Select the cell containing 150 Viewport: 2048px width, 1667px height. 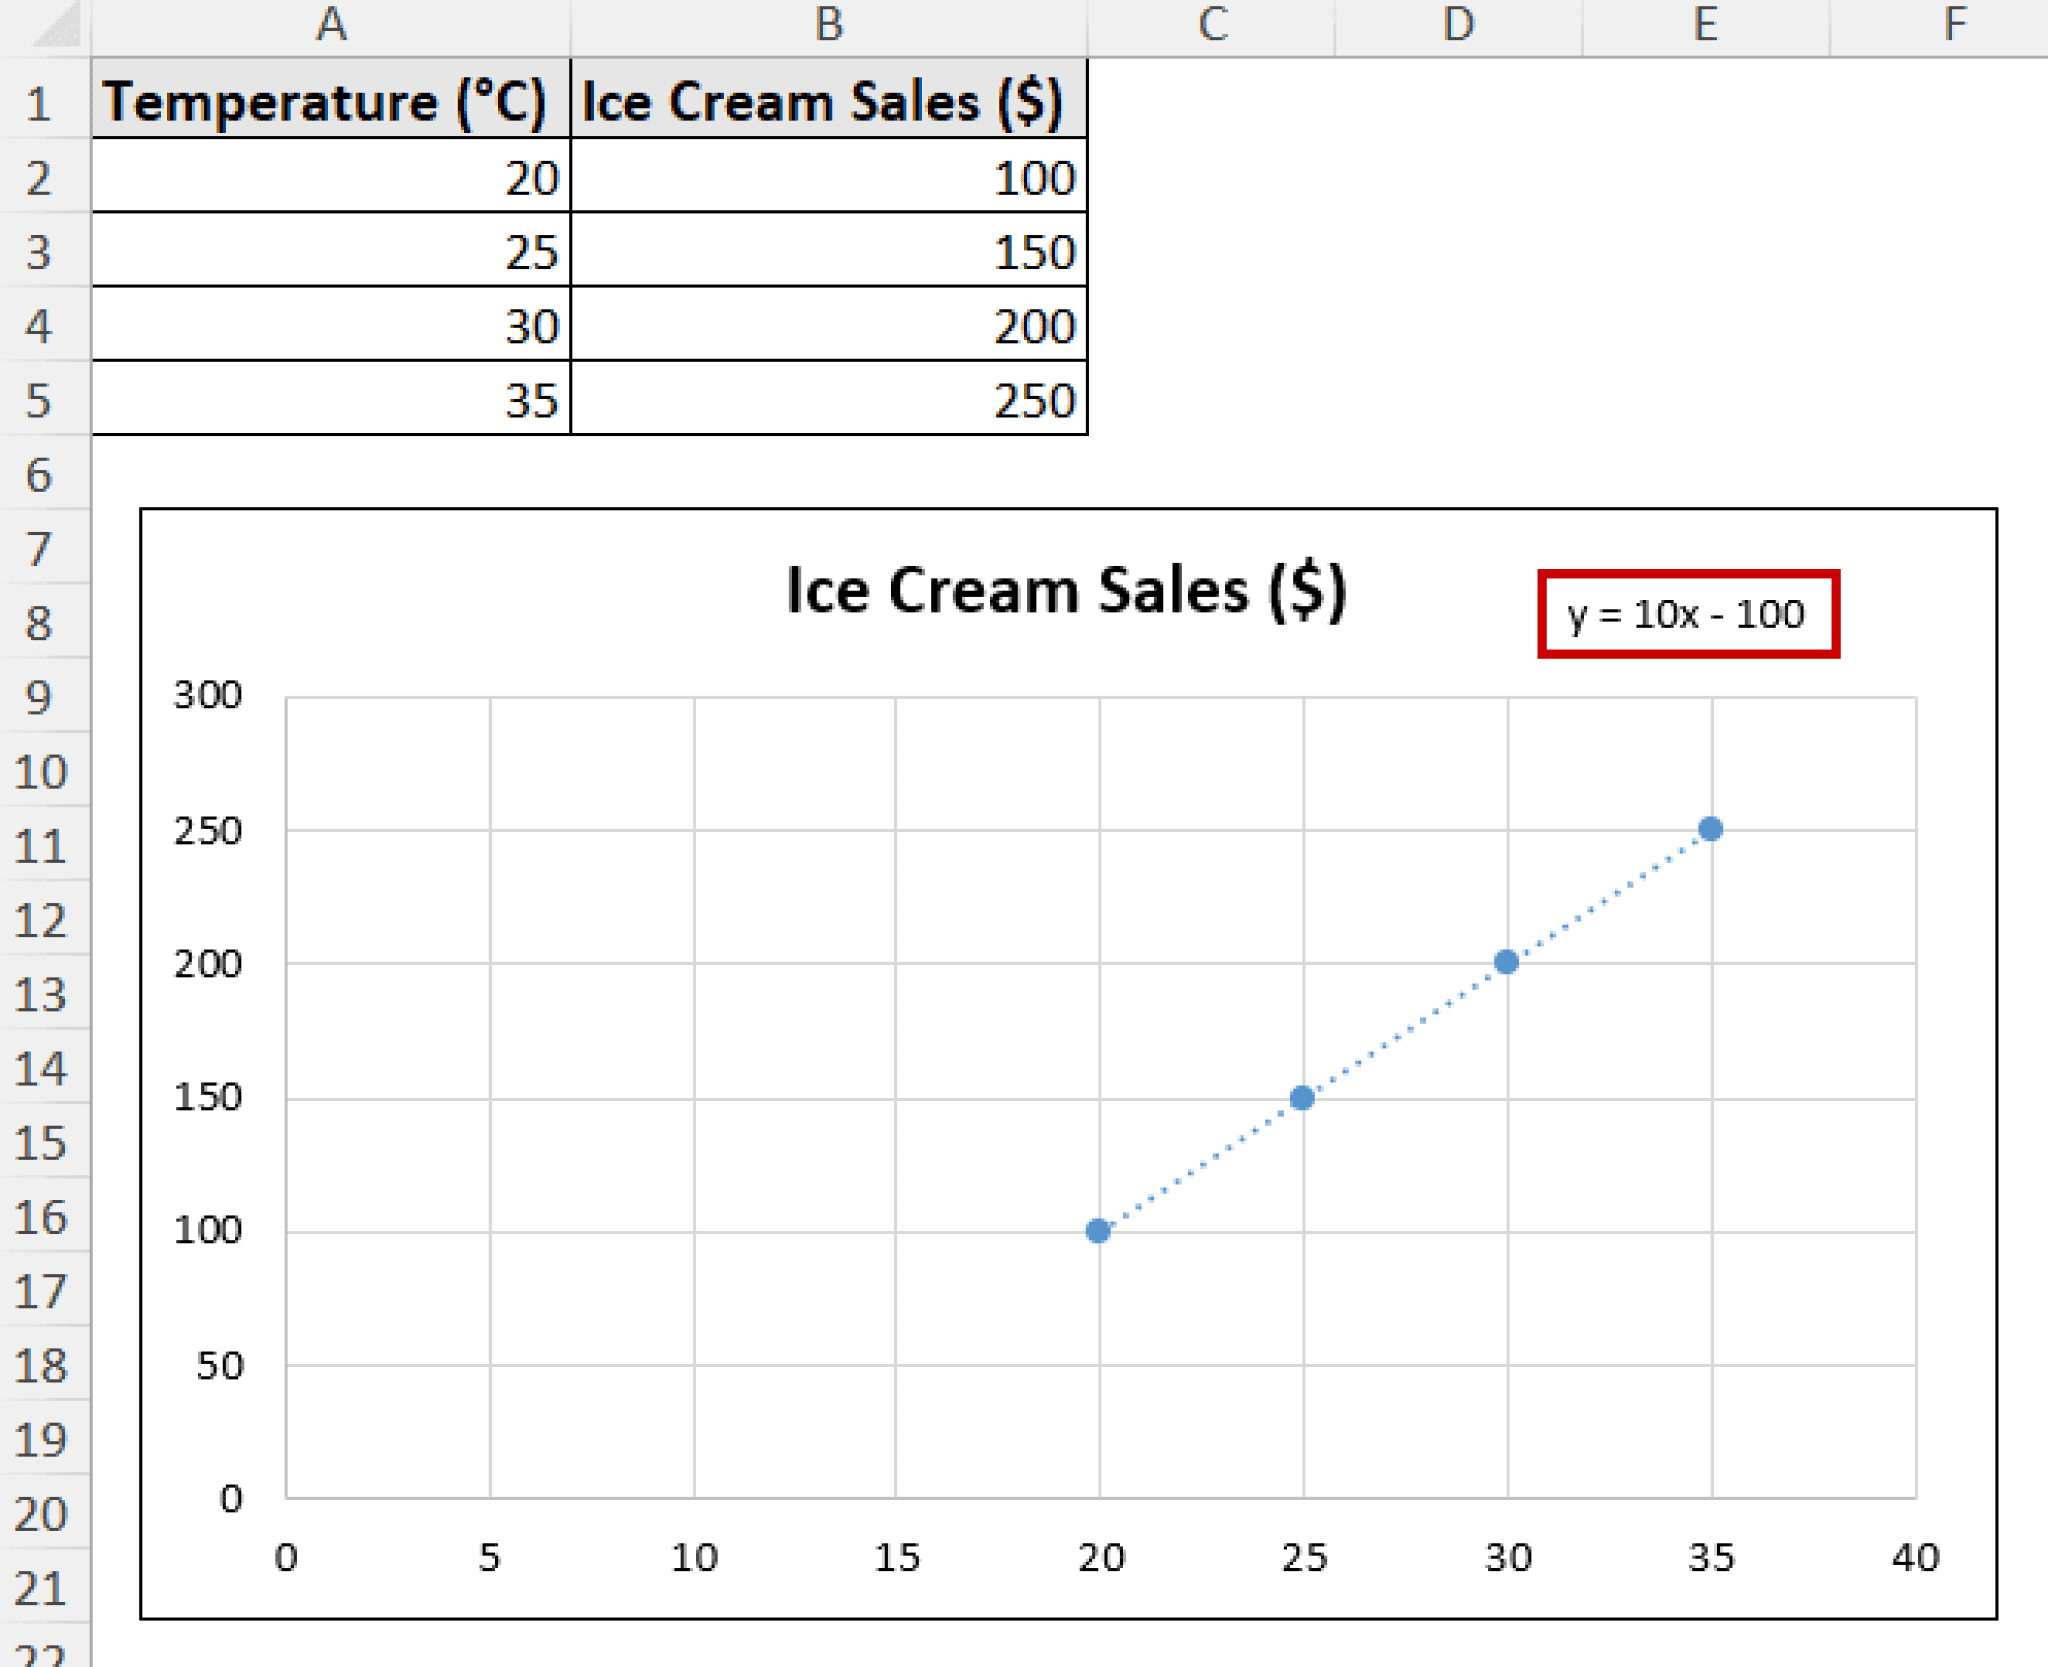coord(828,253)
